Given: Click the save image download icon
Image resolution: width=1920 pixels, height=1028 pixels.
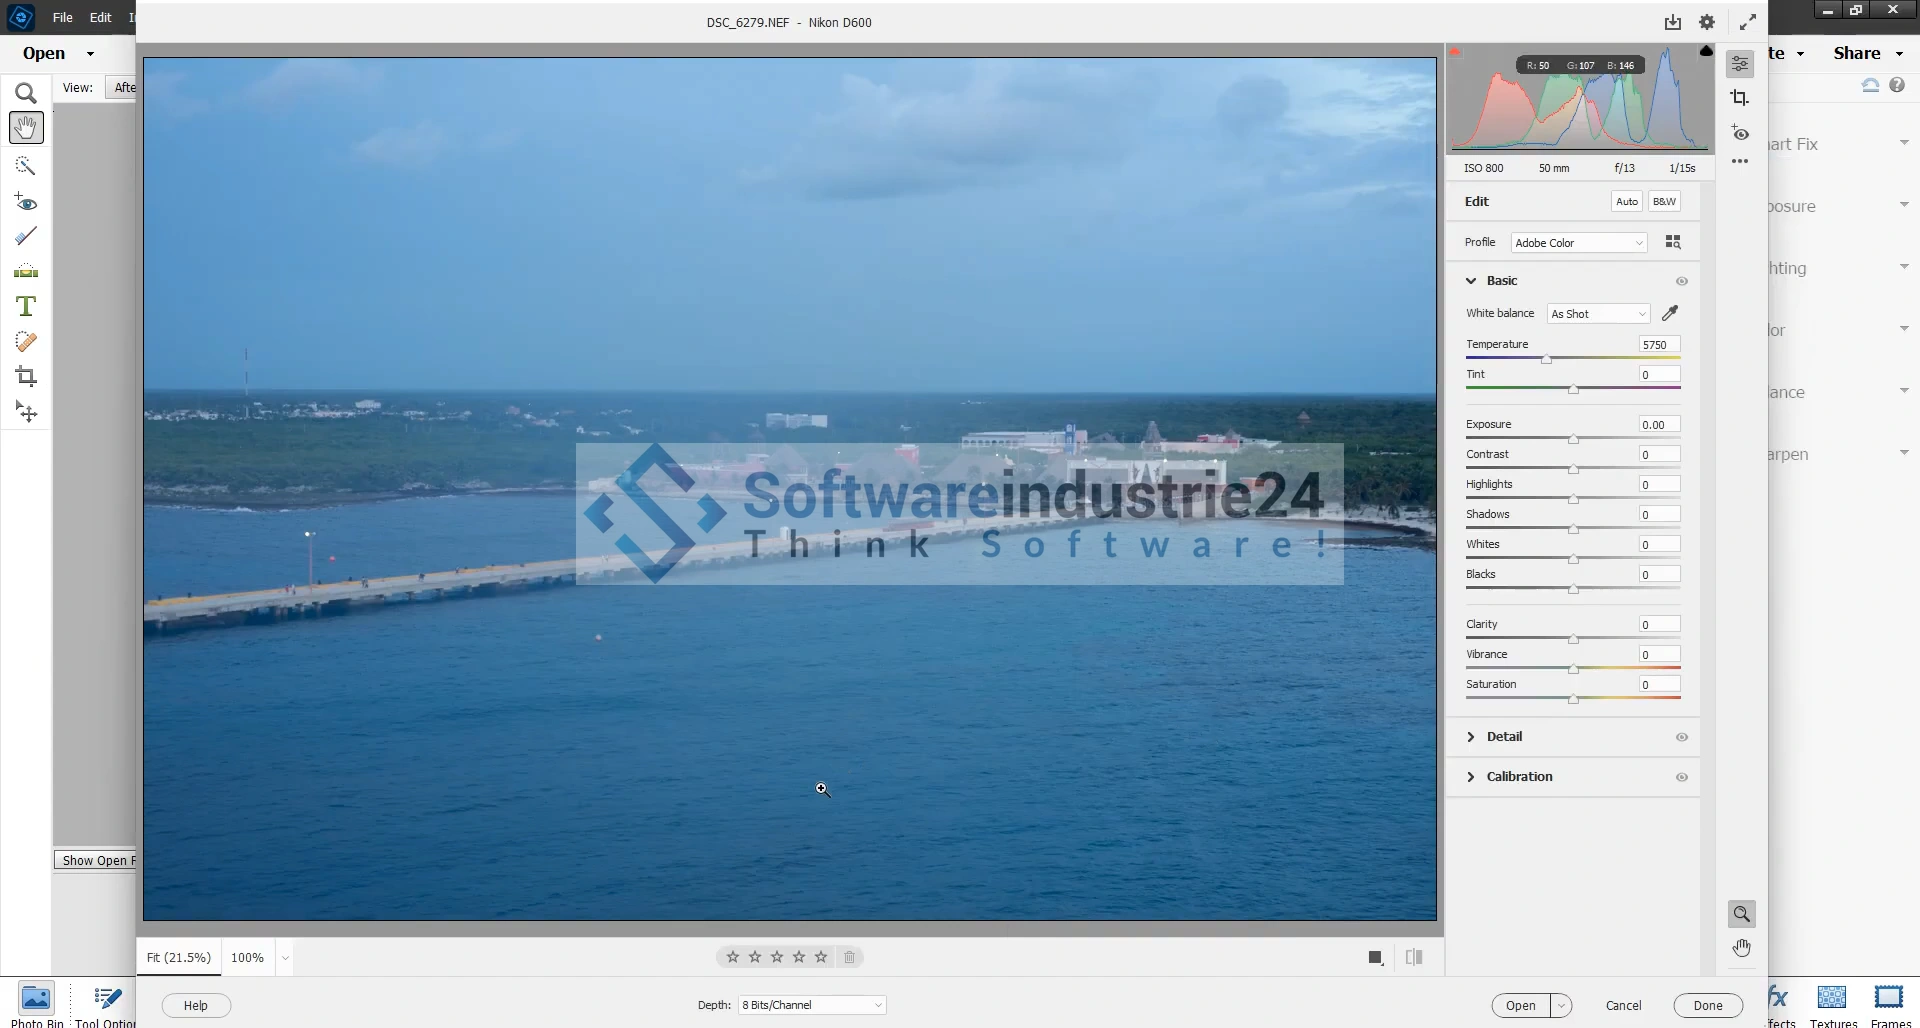Looking at the screenshot, I should point(1672,22).
